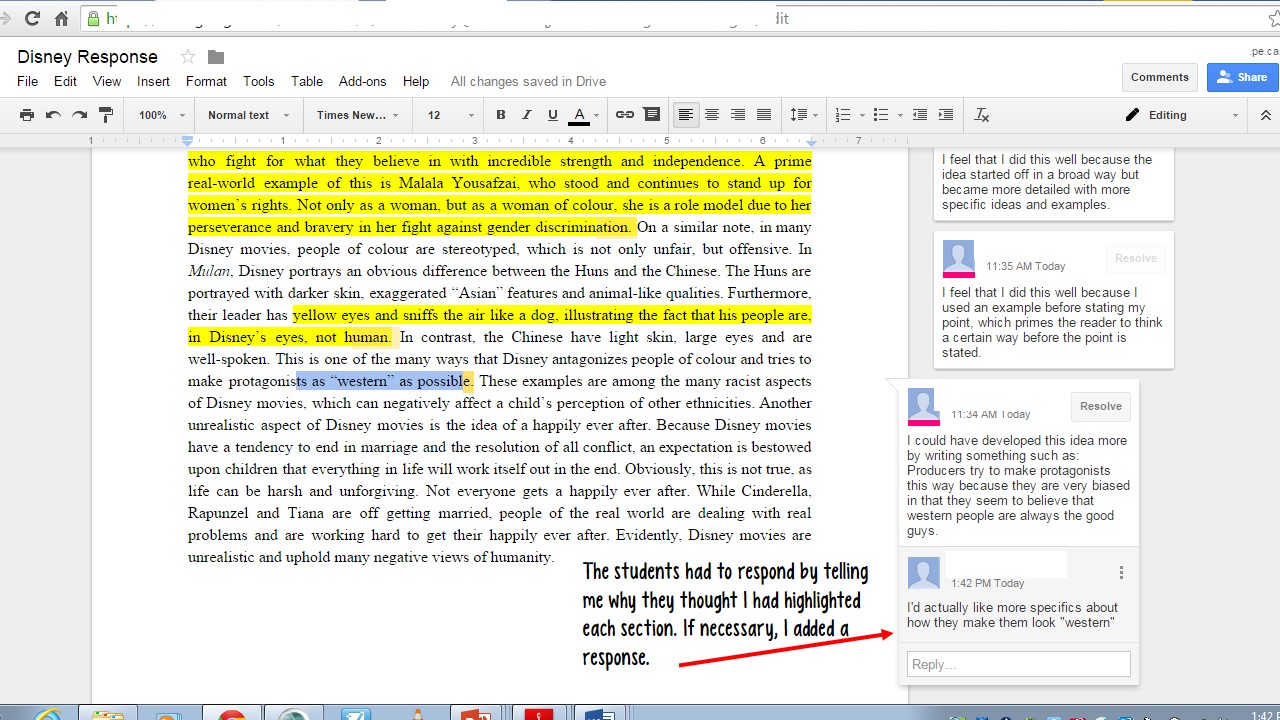Redo the last change

(78, 114)
